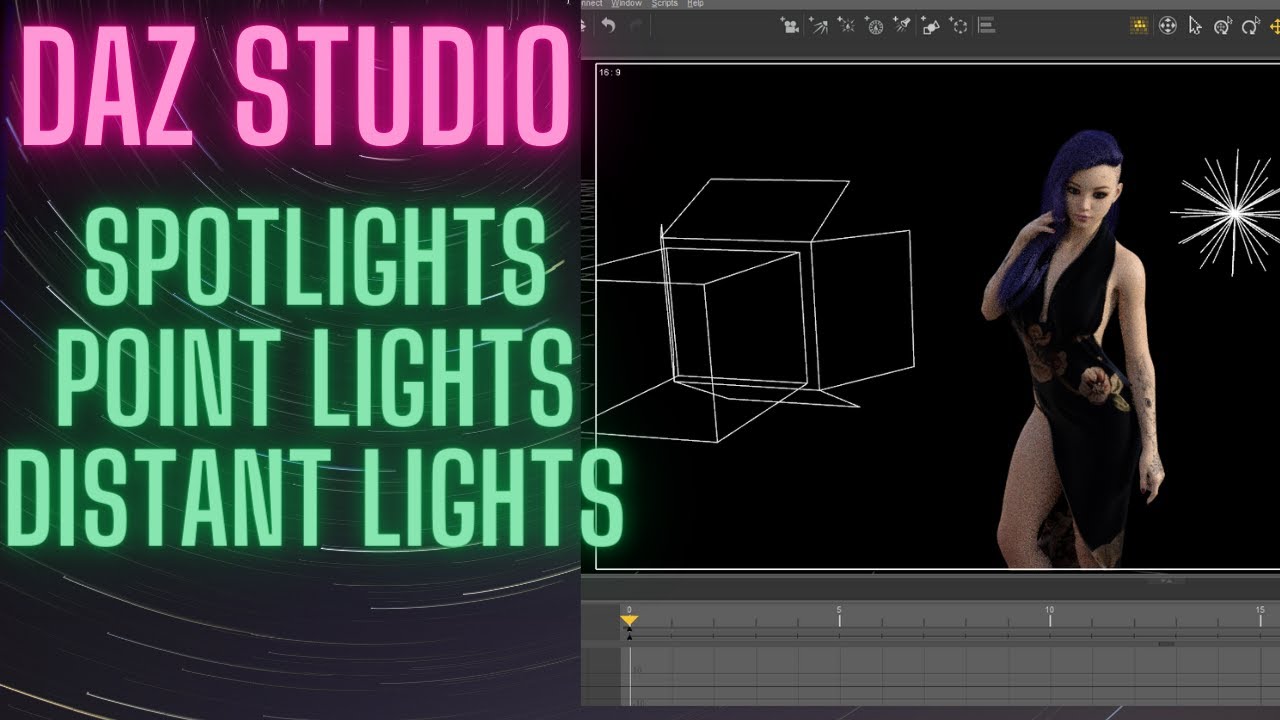
Task: Click the greyed Redo arrow in the toolbar
Action: 635,26
